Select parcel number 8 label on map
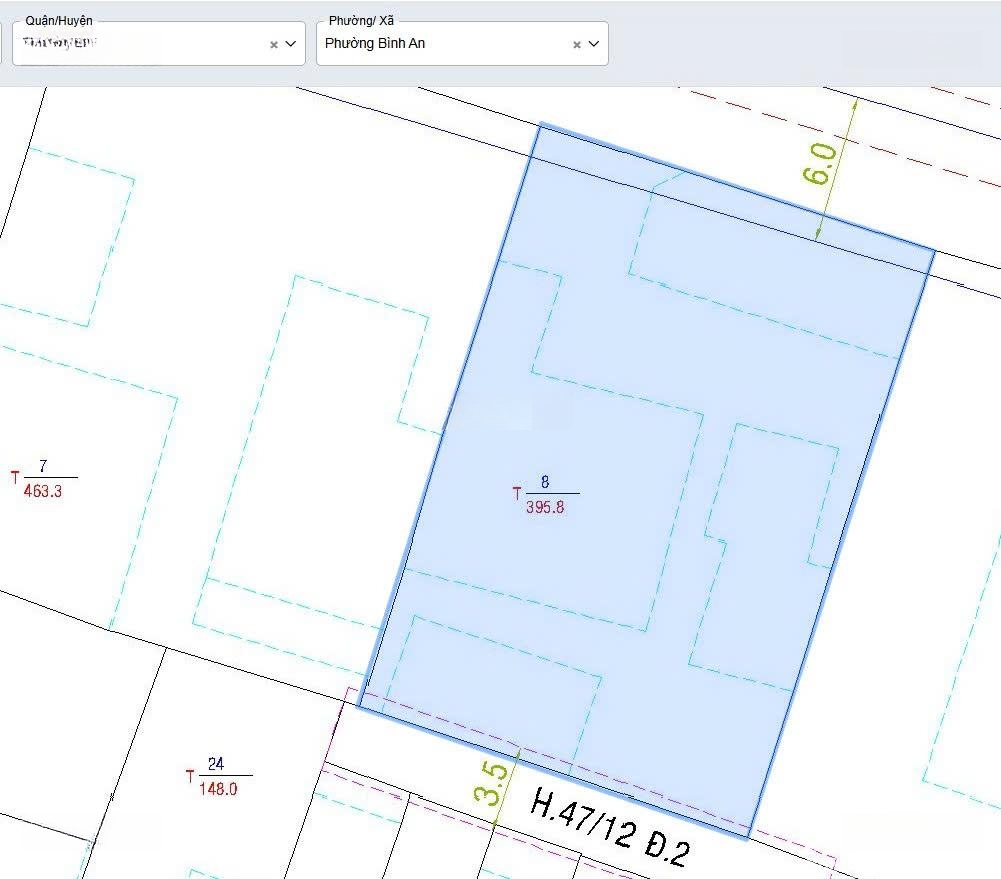Viewport: 1001px width, 879px height. click(545, 481)
